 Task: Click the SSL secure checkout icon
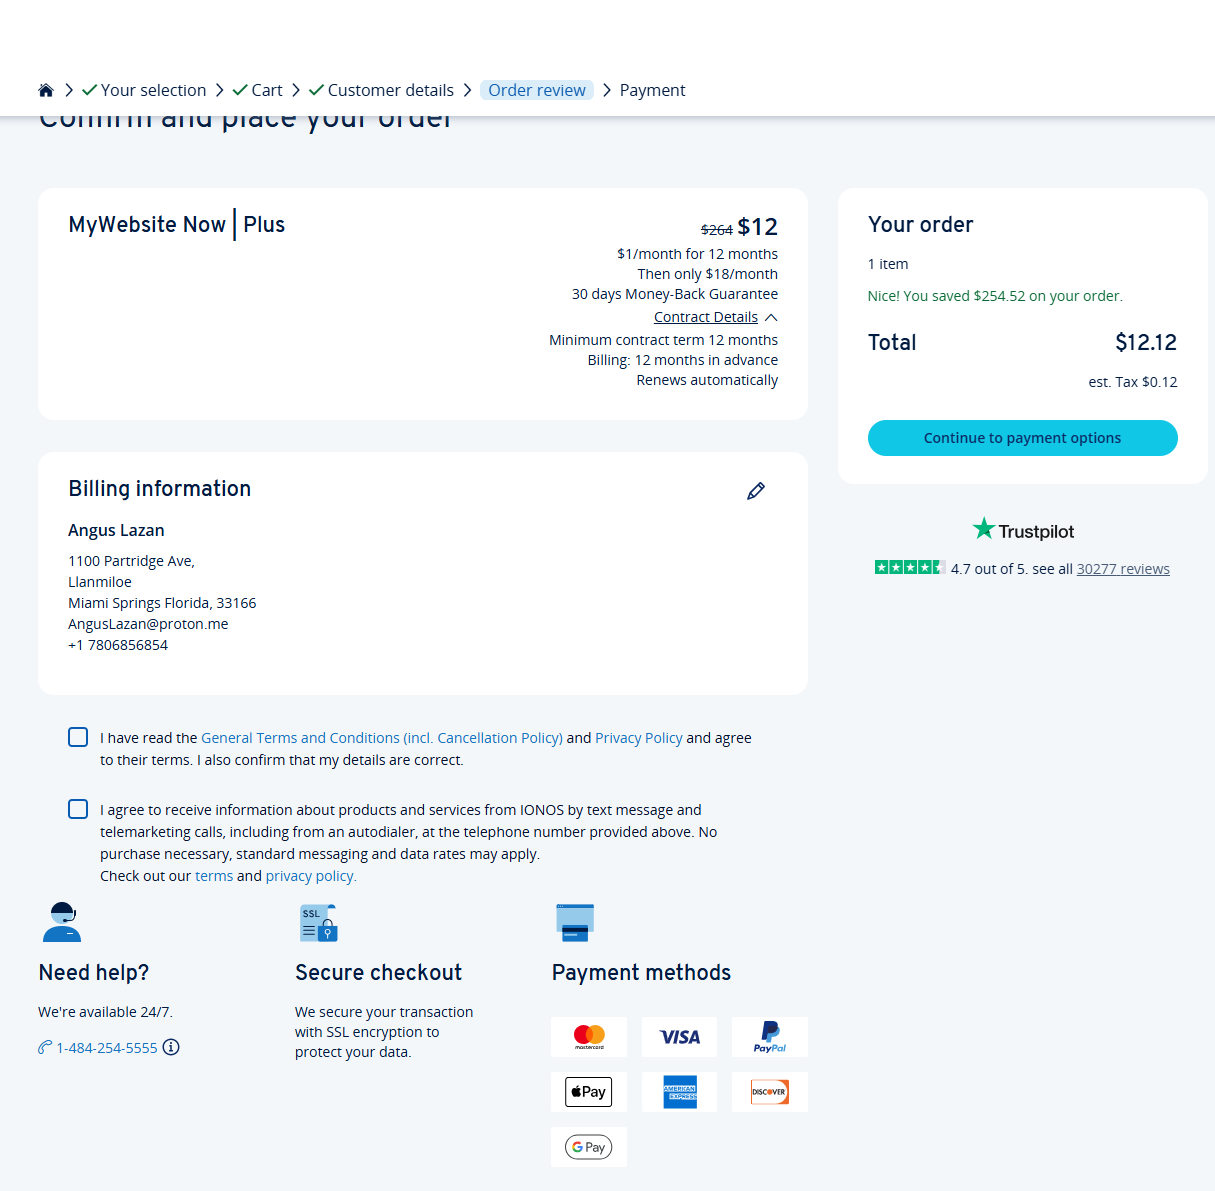pyautogui.click(x=319, y=923)
